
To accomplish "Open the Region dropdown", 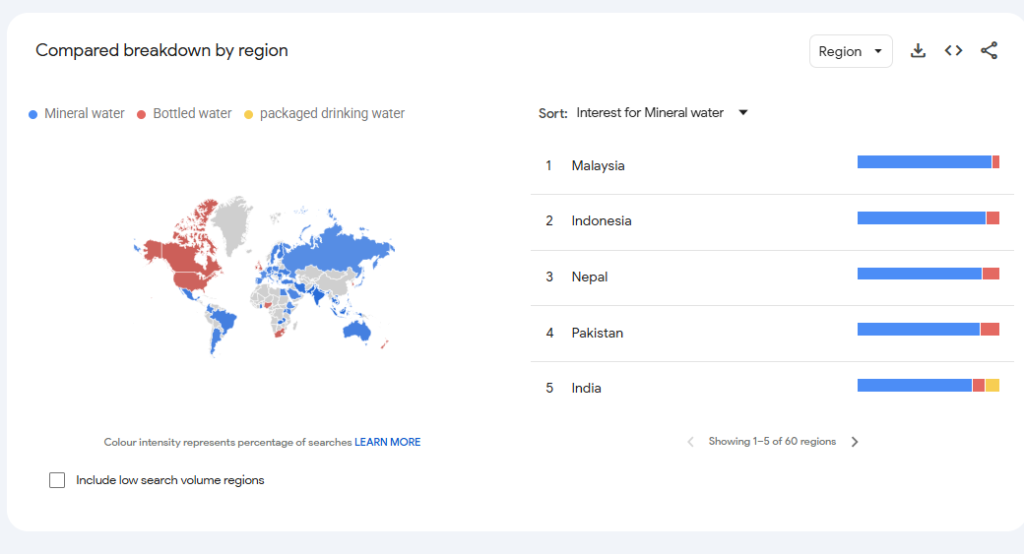I will coord(850,51).
